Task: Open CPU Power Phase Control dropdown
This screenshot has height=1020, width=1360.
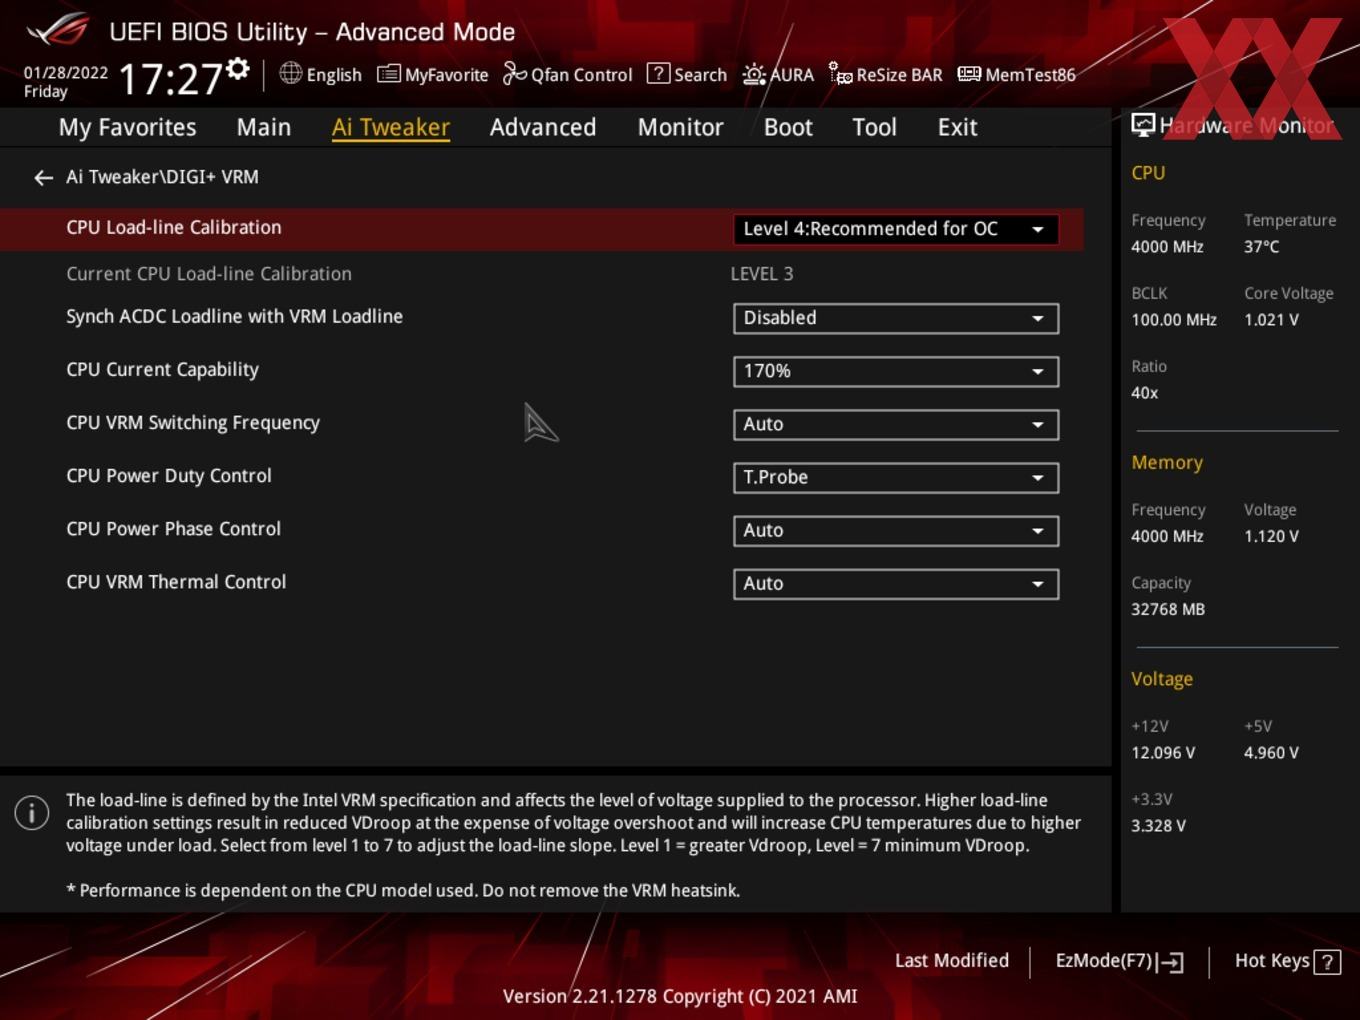Action: click(x=896, y=530)
